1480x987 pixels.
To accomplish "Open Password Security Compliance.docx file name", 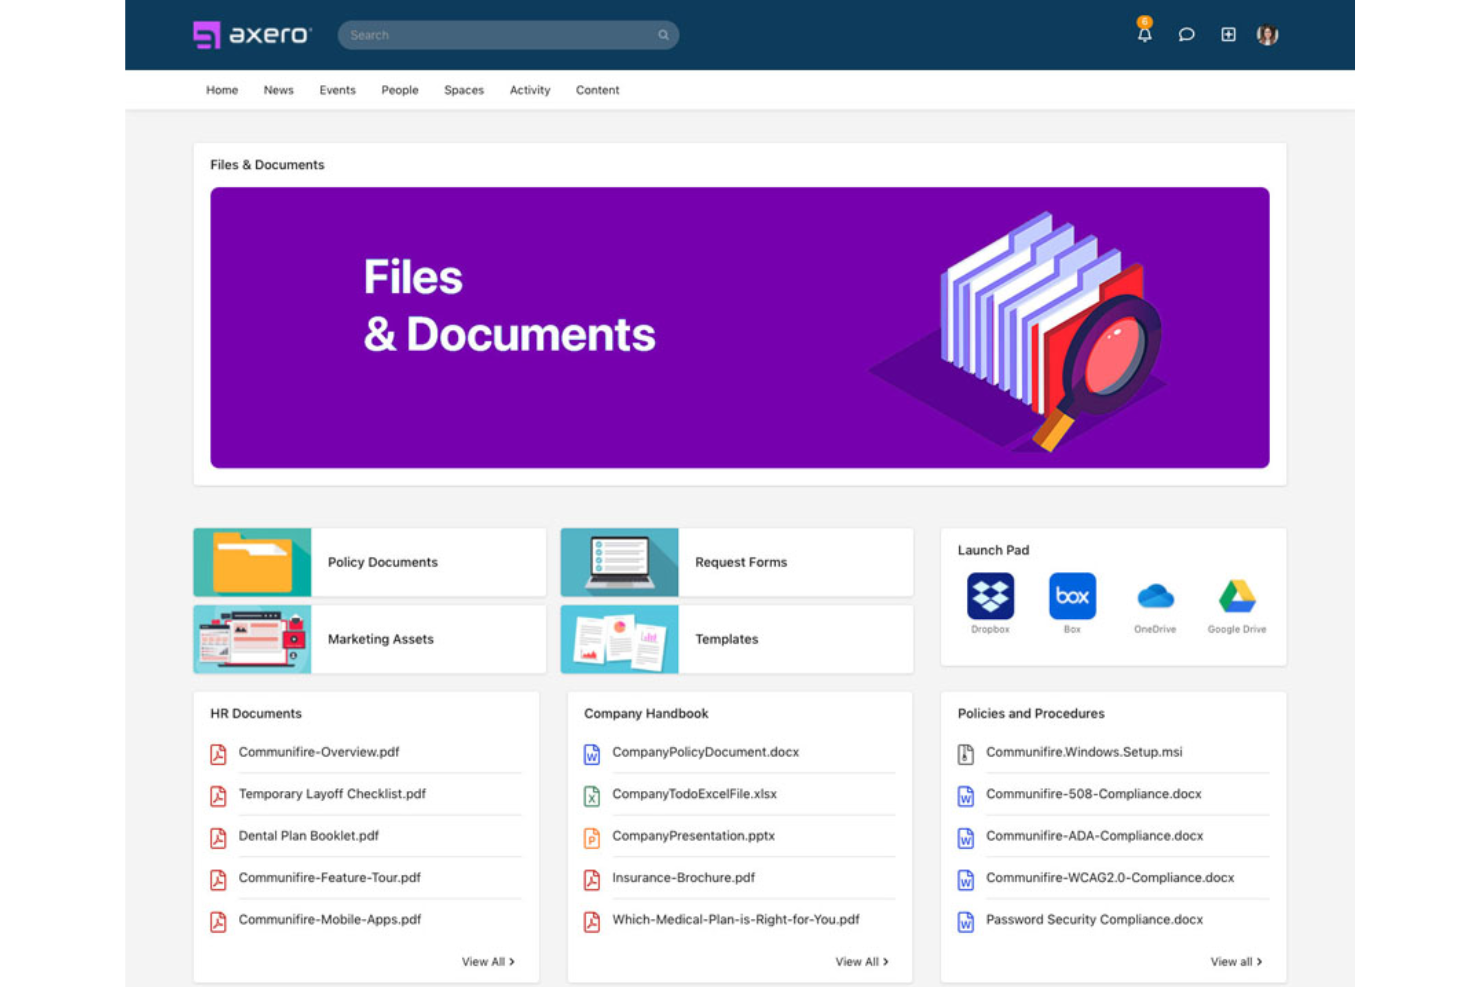I will point(1095,920).
